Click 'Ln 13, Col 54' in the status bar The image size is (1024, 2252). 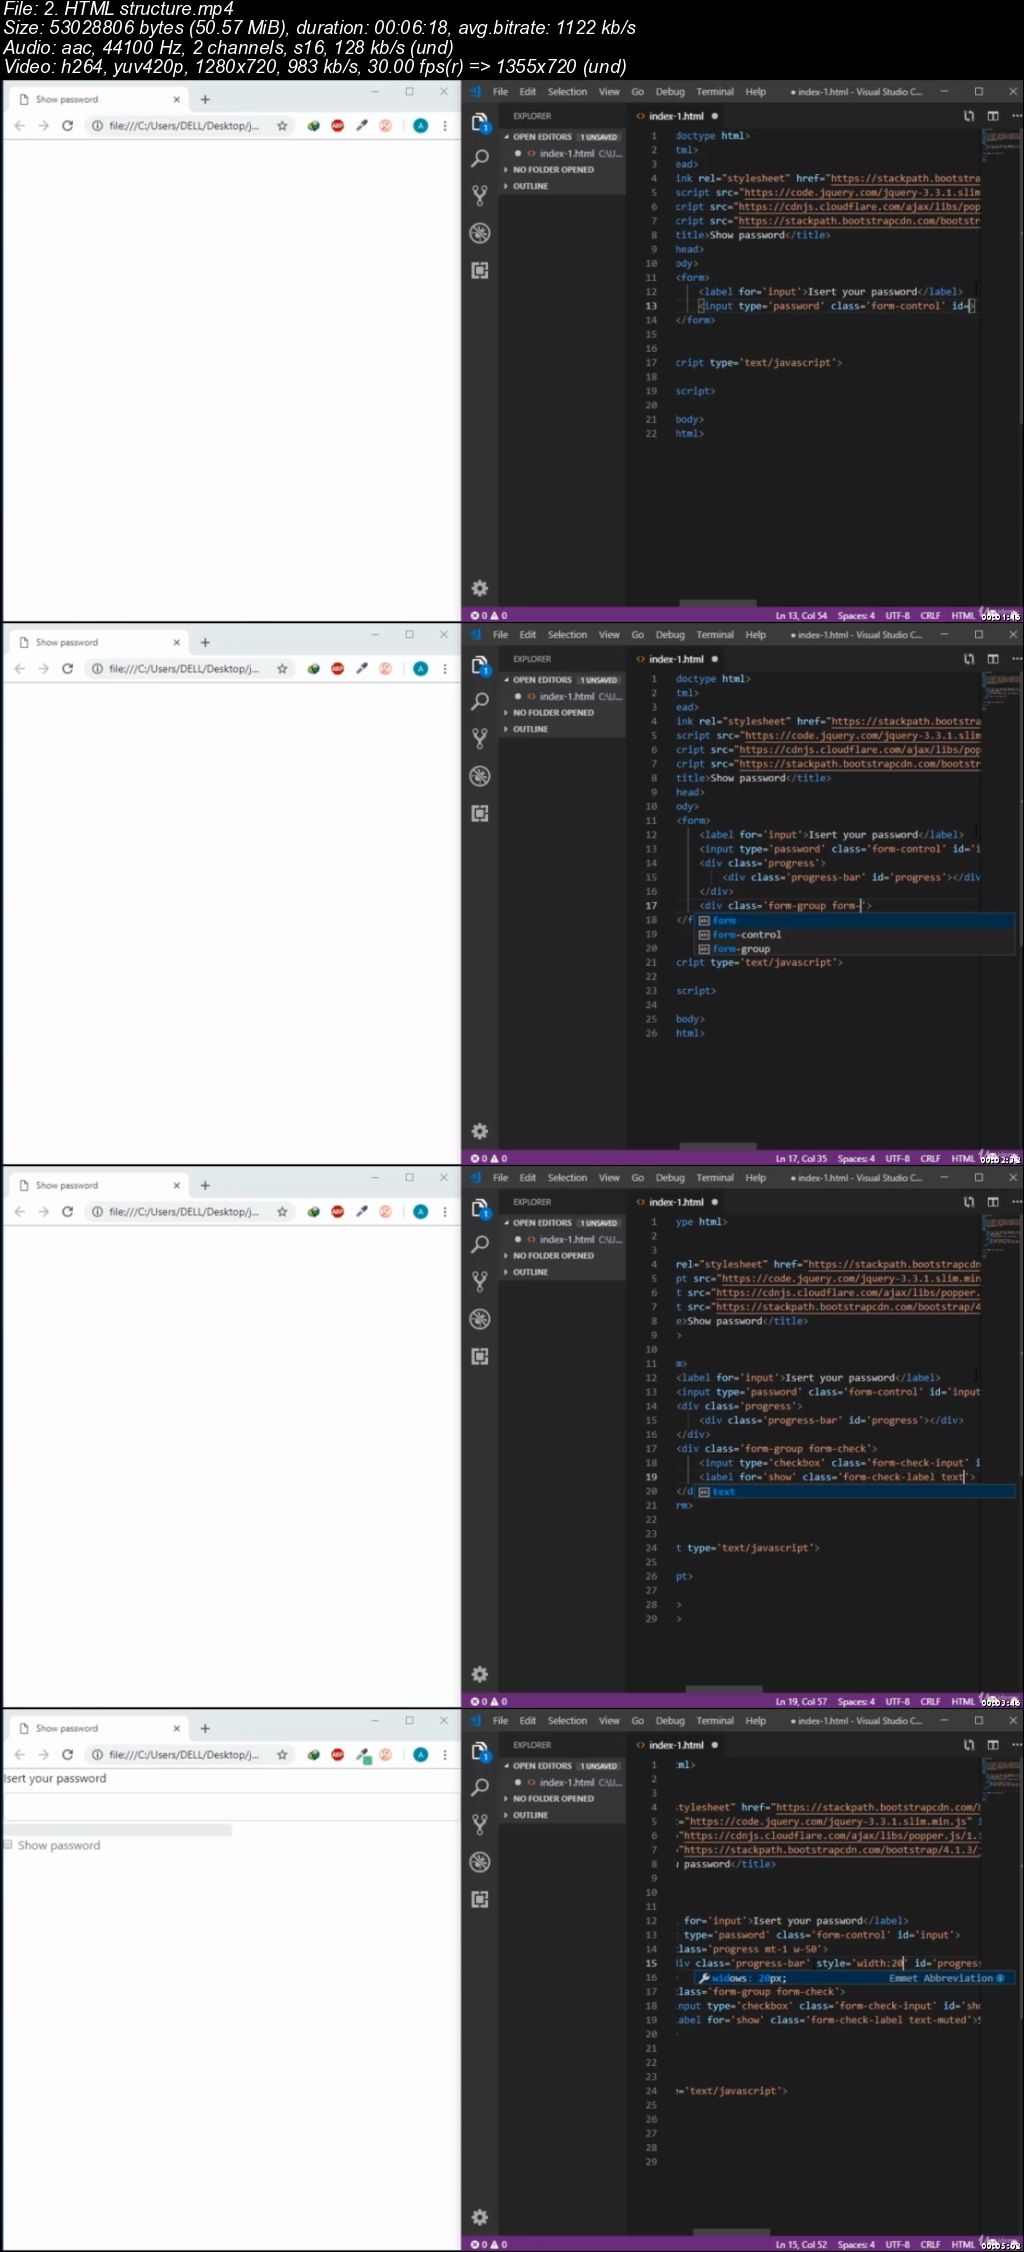tap(801, 615)
